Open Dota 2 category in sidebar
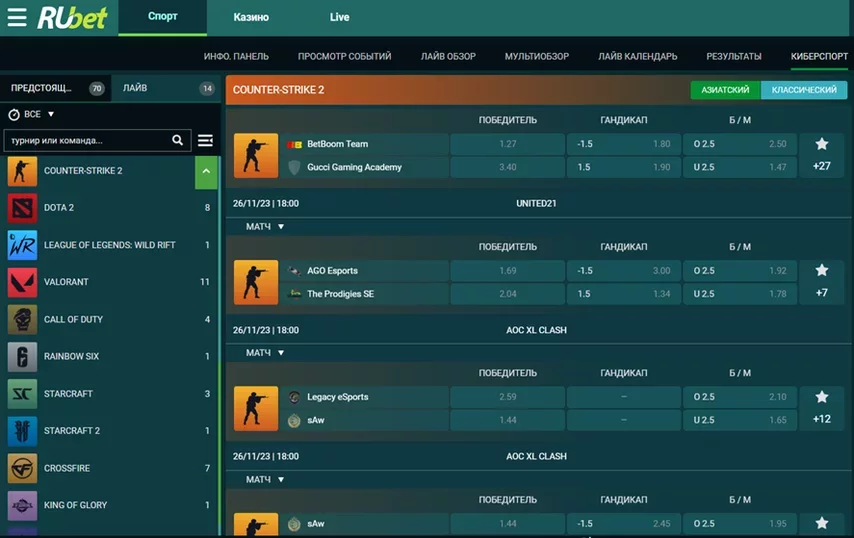Screen dimensions: 854x538 (x=109, y=207)
